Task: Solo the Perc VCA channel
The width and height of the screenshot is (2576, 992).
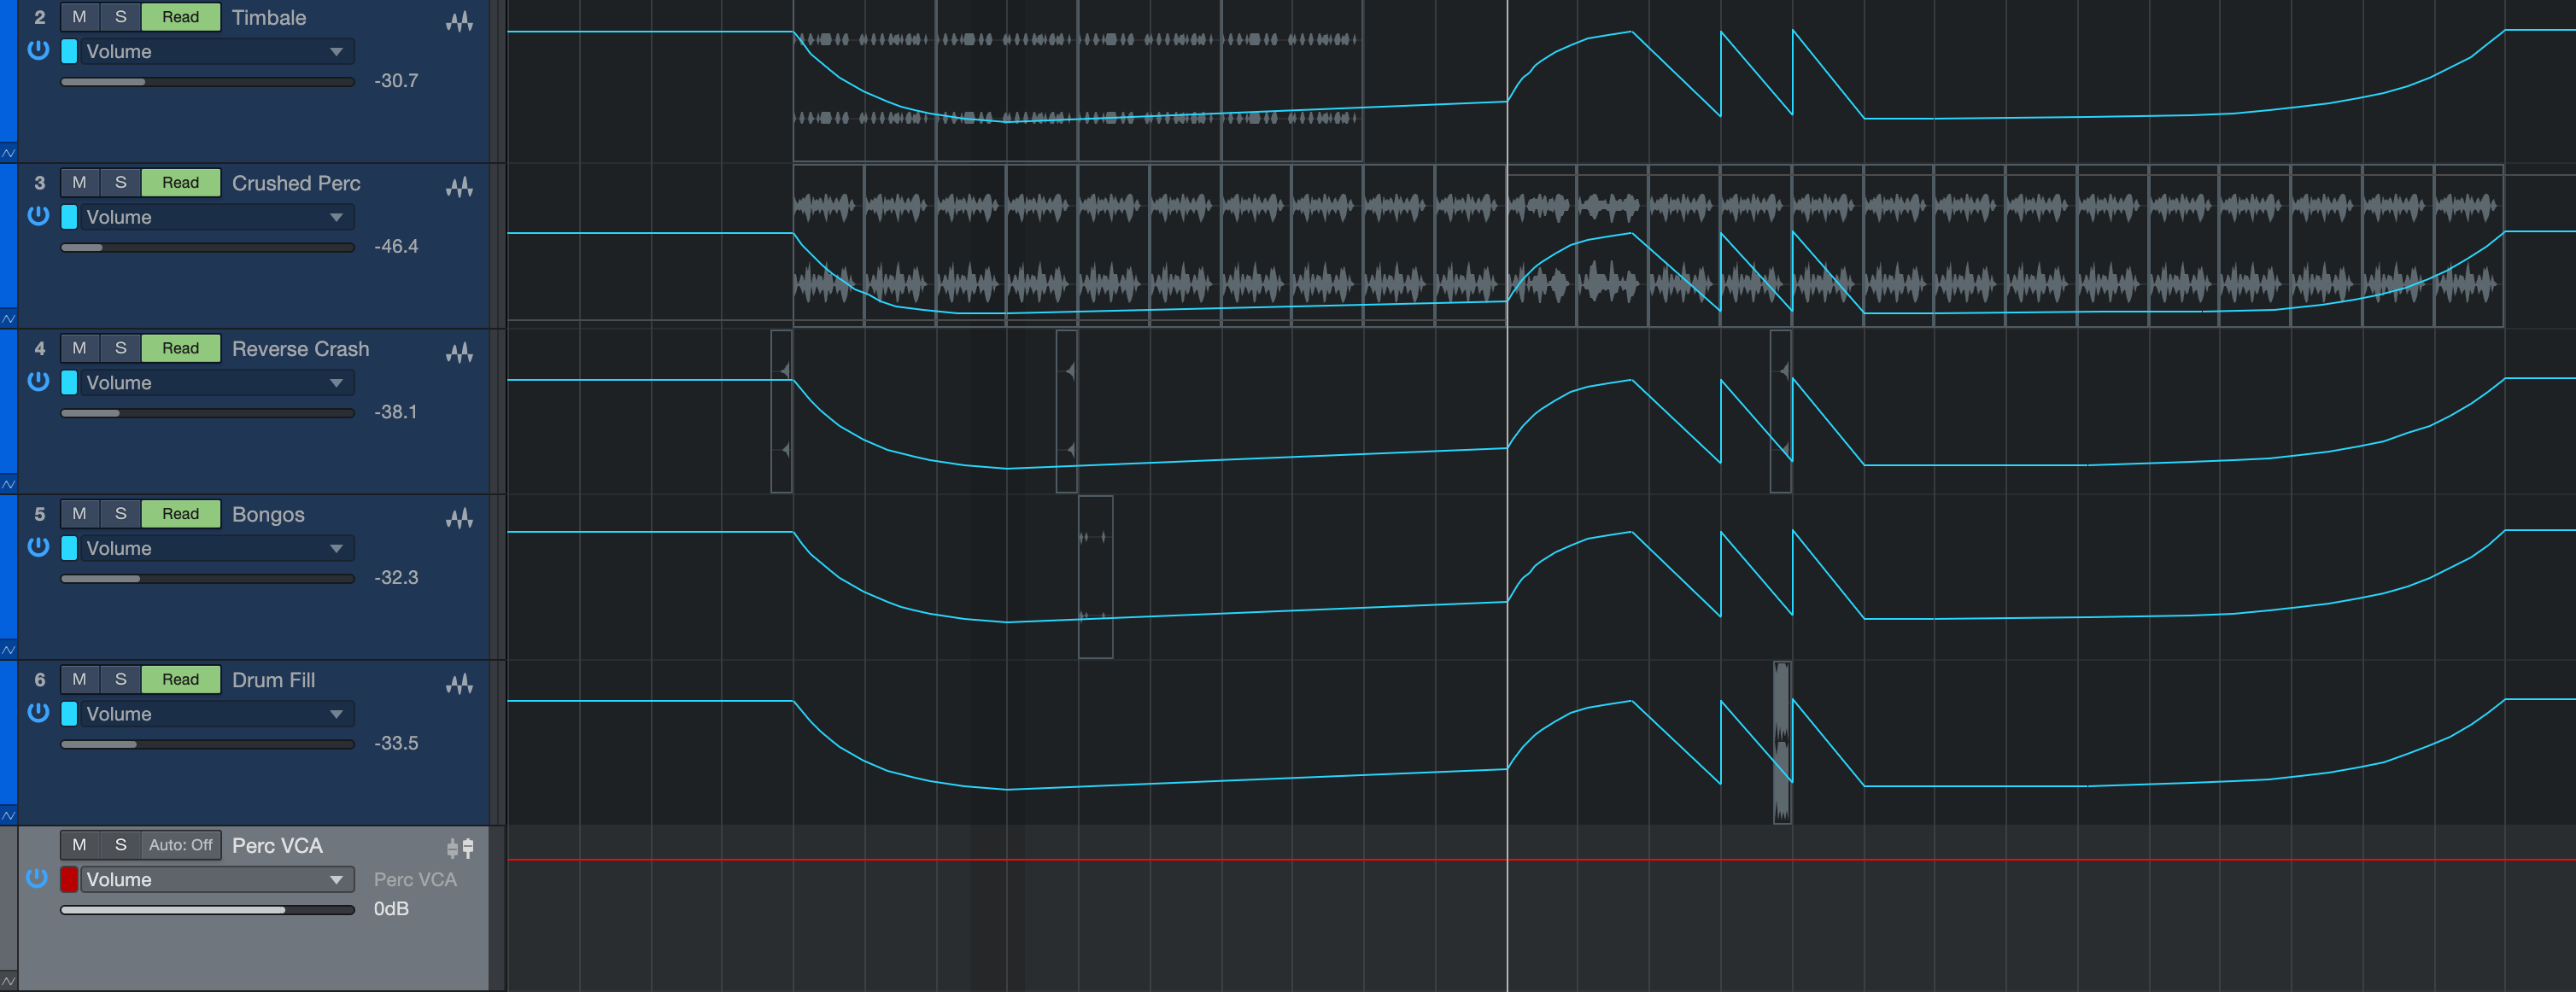Action: 121,845
